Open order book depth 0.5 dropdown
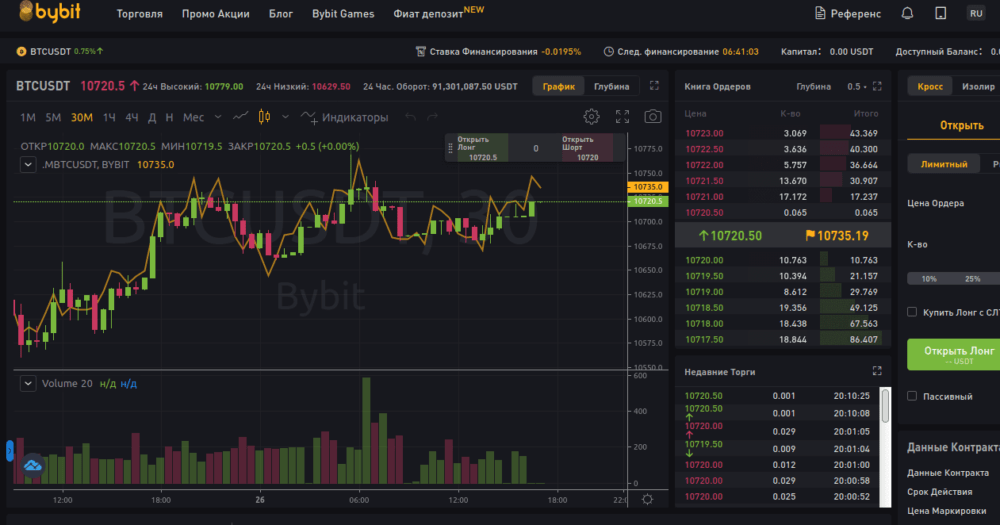The image size is (1000, 525). pos(857,86)
